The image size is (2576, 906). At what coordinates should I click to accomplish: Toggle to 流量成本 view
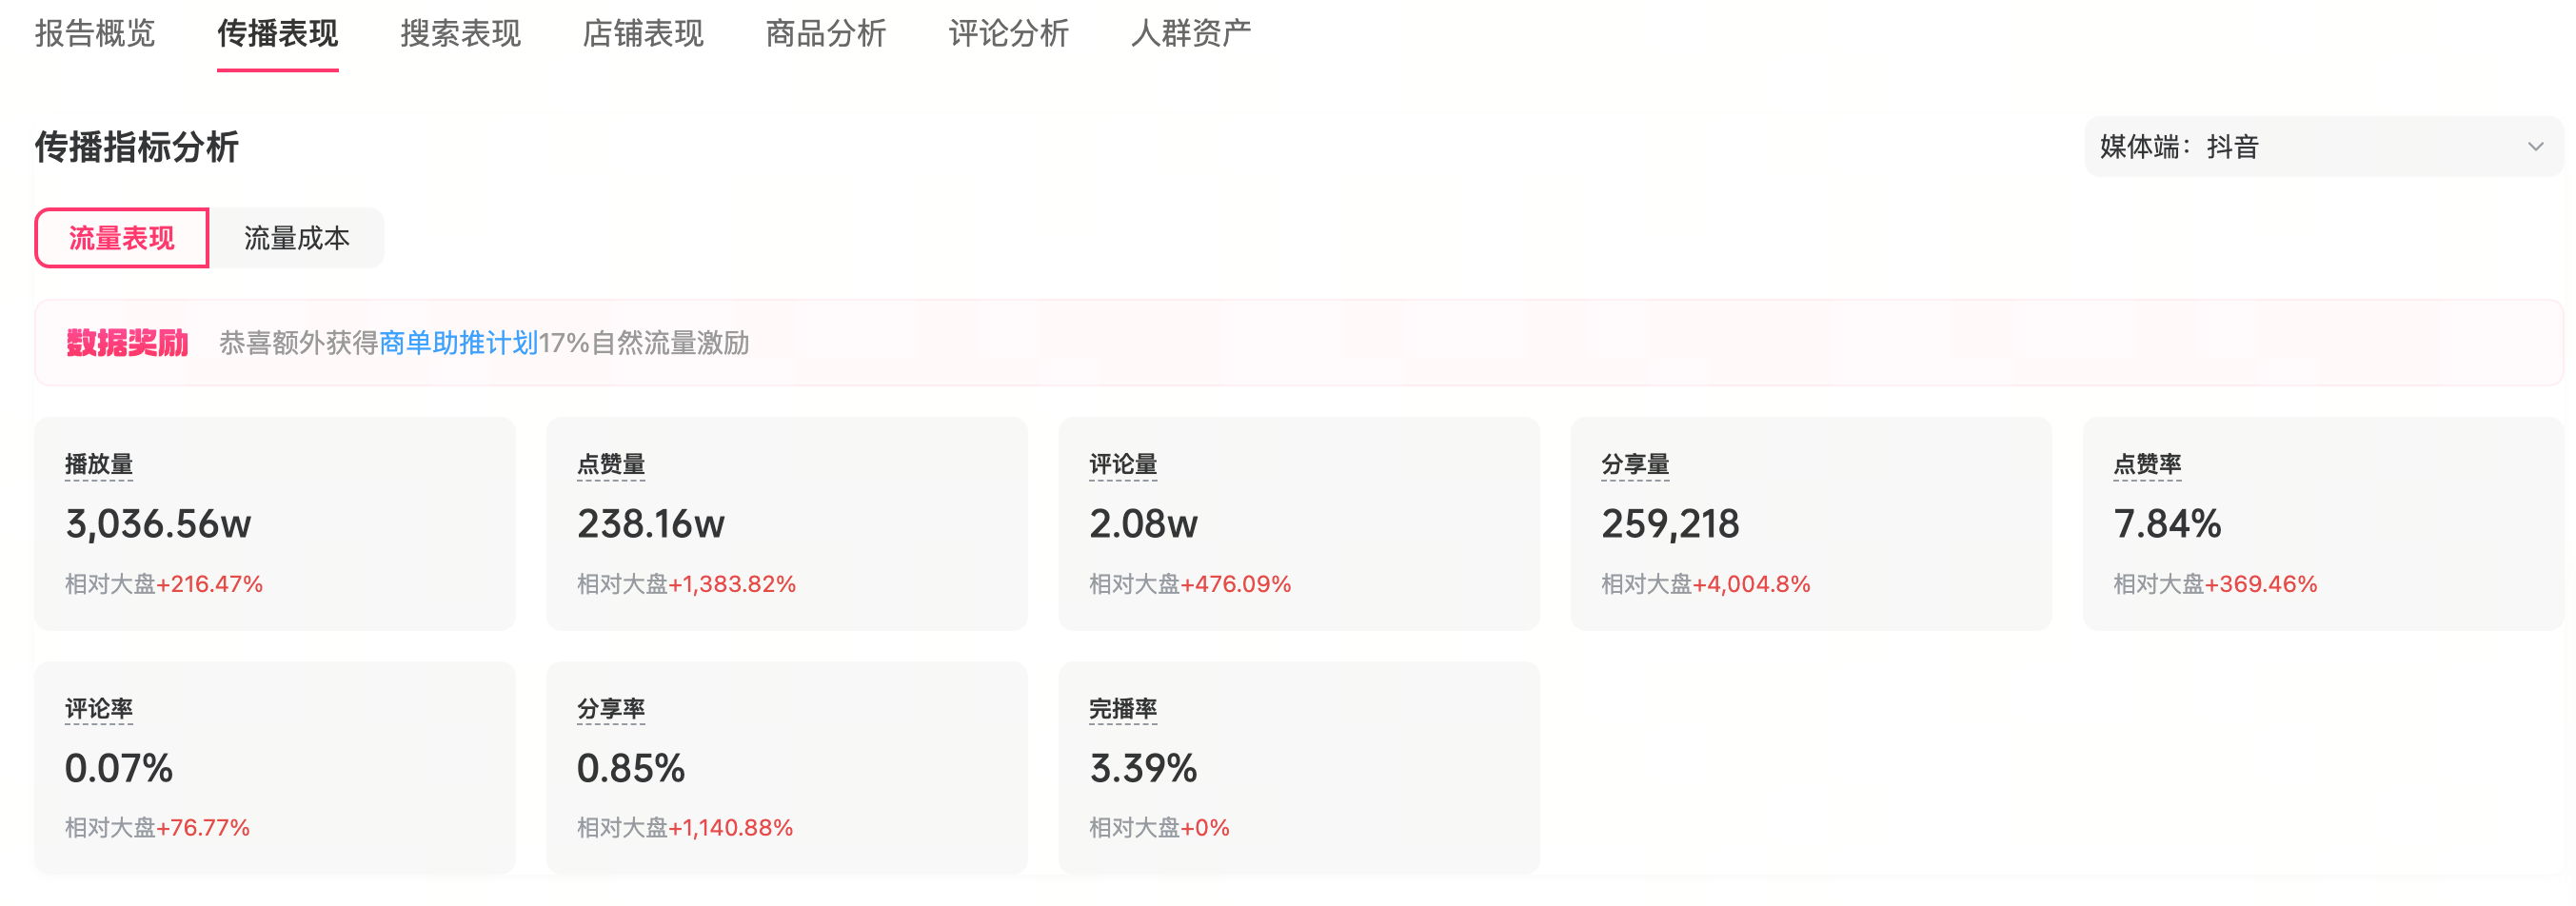click(297, 238)
